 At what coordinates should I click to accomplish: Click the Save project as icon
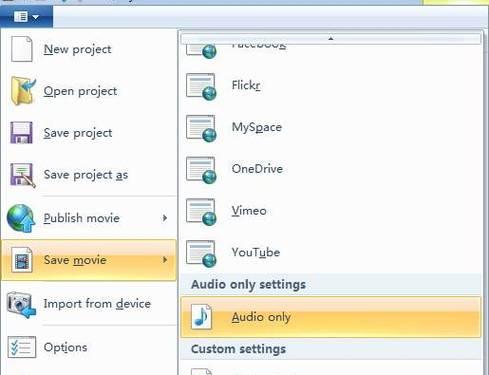(x=23, y=175)
